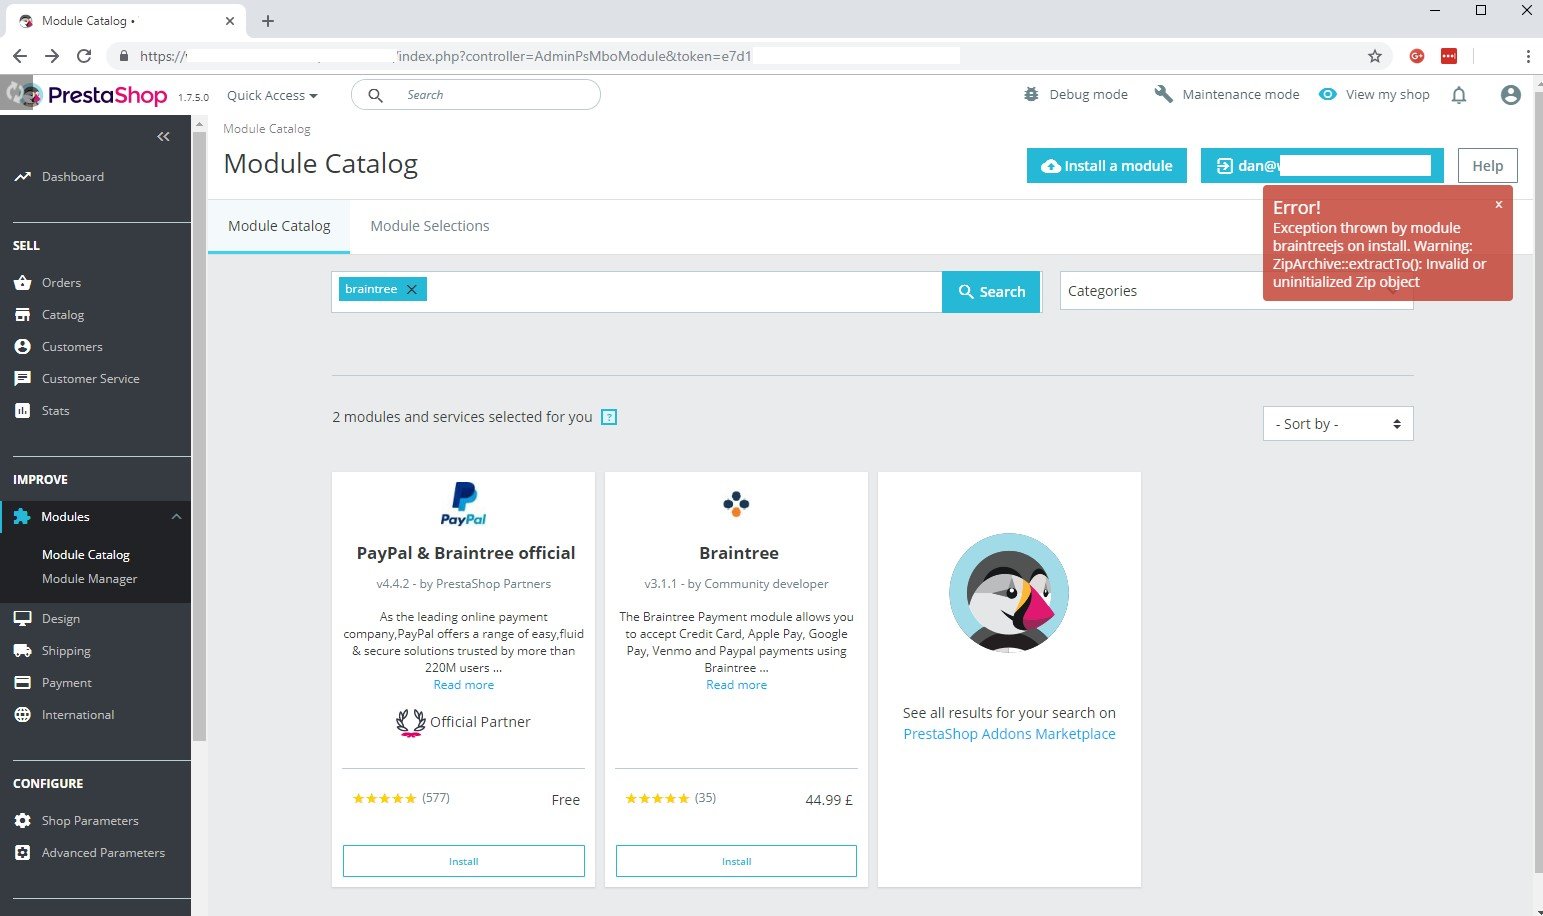Reload the page in the browser
This screenshot has width=1543, height=916.
pyautogui.click(x=84, y=56)
